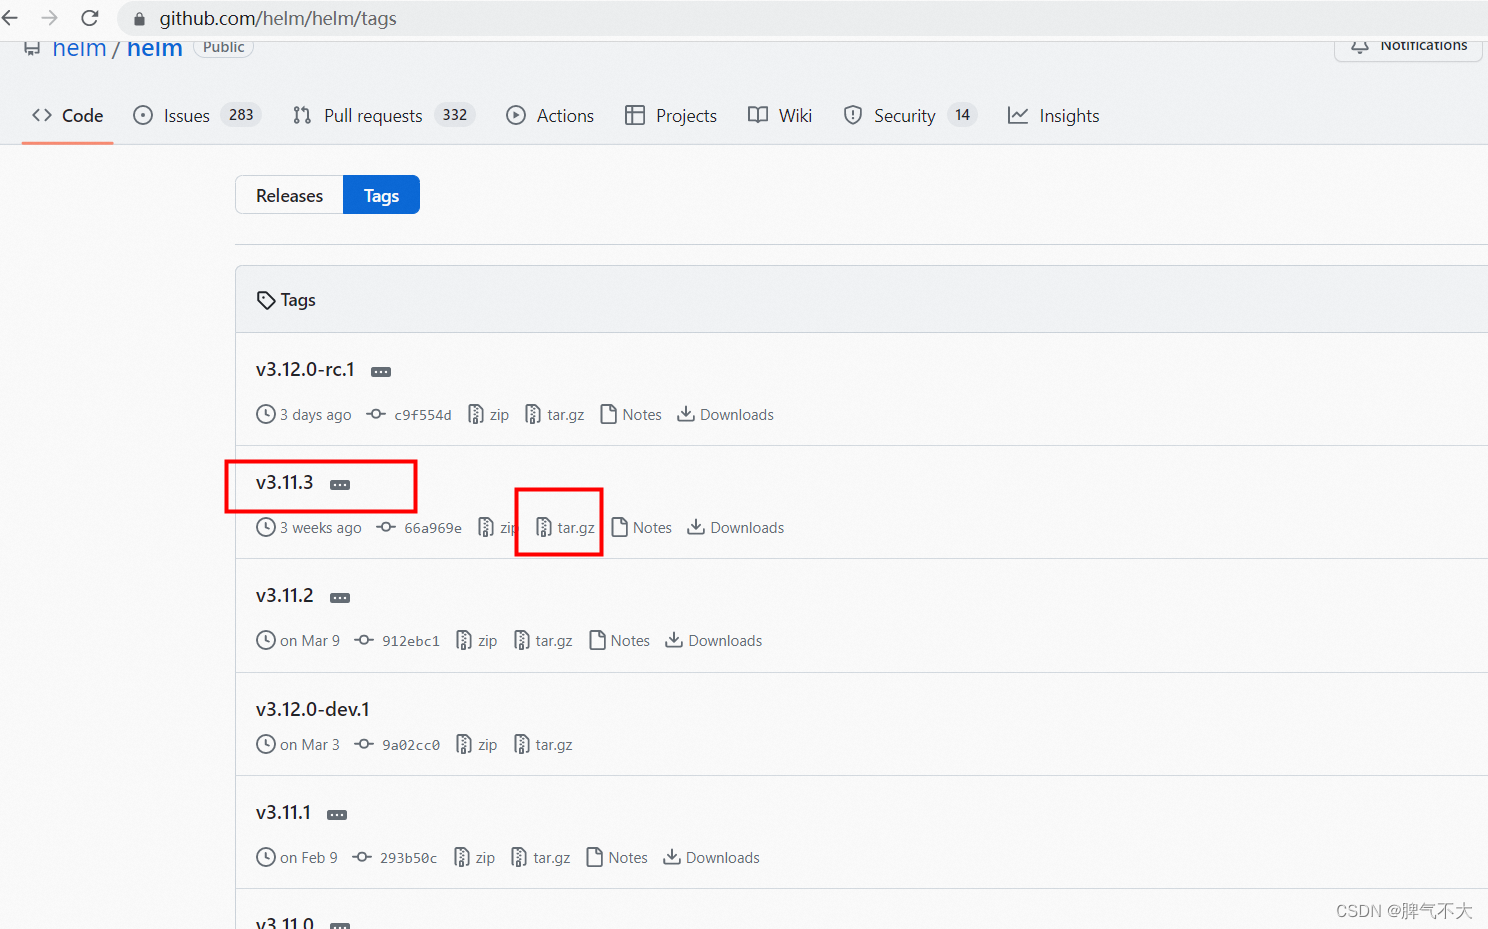Click the Pull requests count 332
Image resolution: width=1488 pixels, height=929 pixels.
(455, 115)
